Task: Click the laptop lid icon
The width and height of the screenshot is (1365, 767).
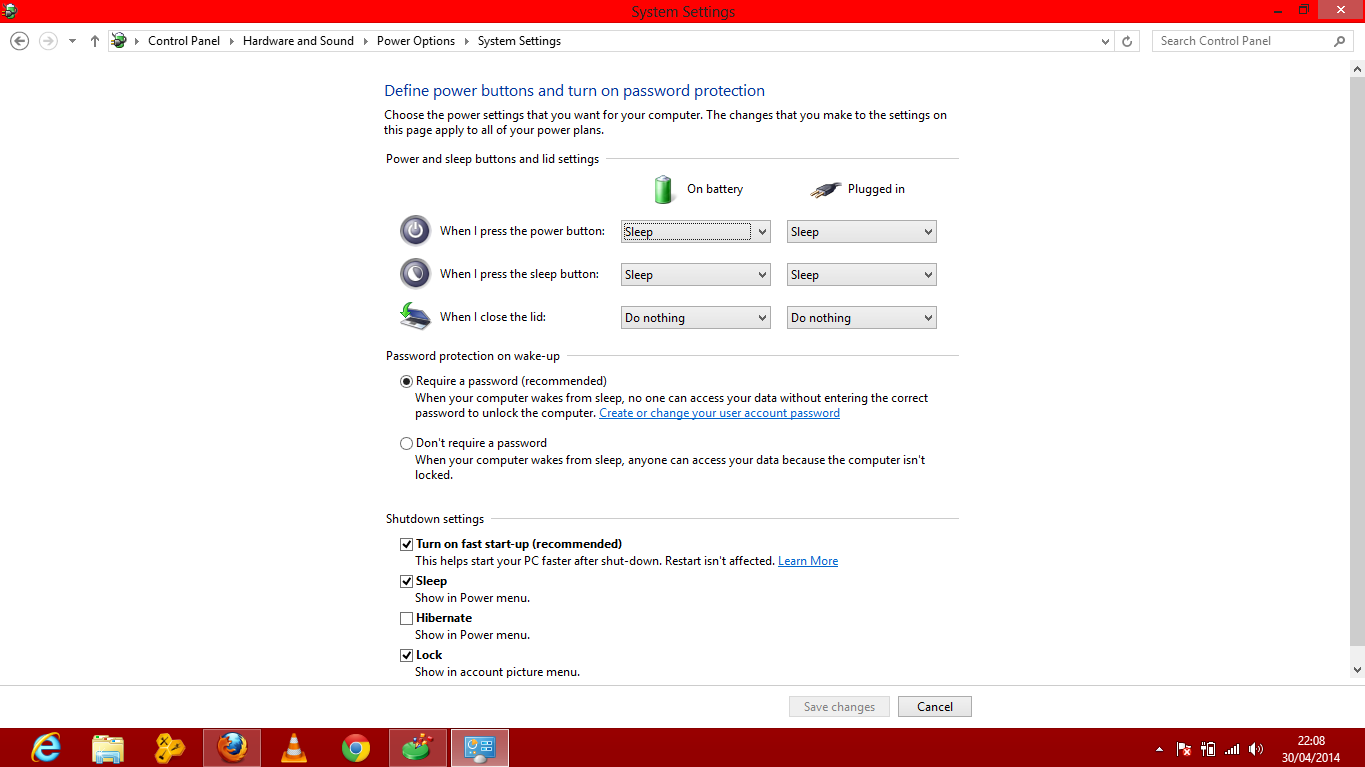Action: (x=415, y=316)
